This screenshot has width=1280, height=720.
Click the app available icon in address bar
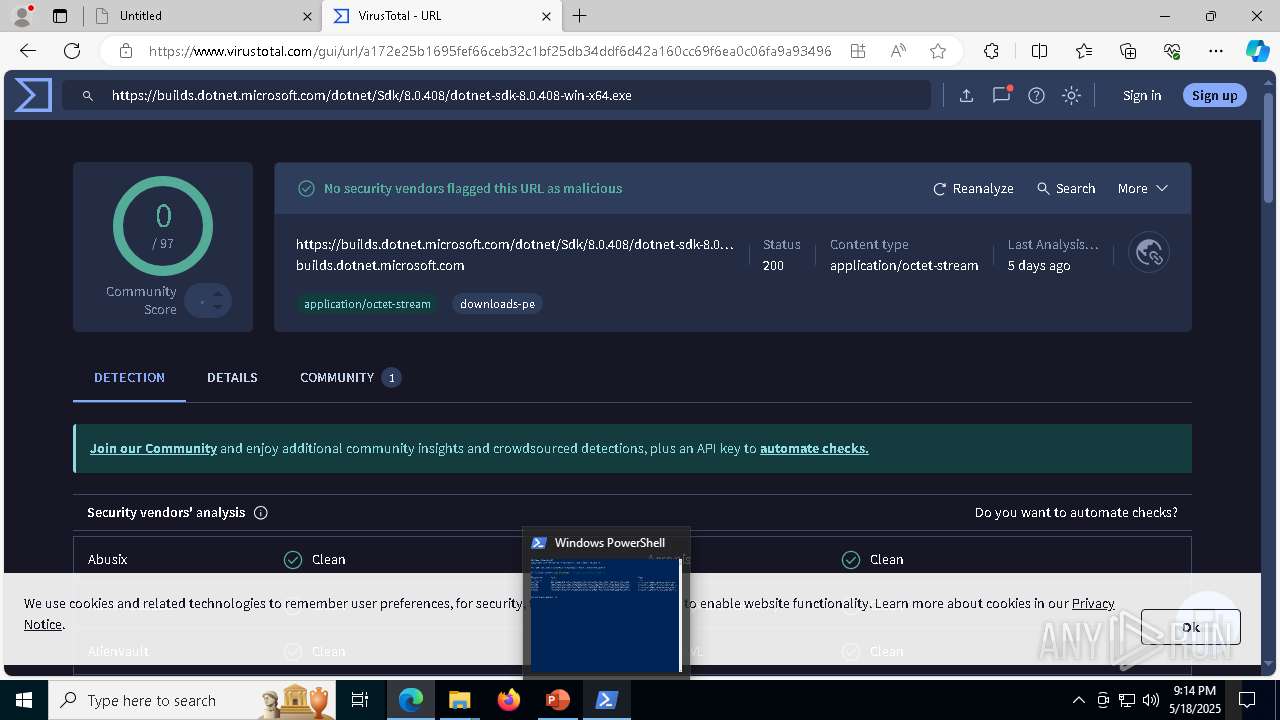click(858, 51)
